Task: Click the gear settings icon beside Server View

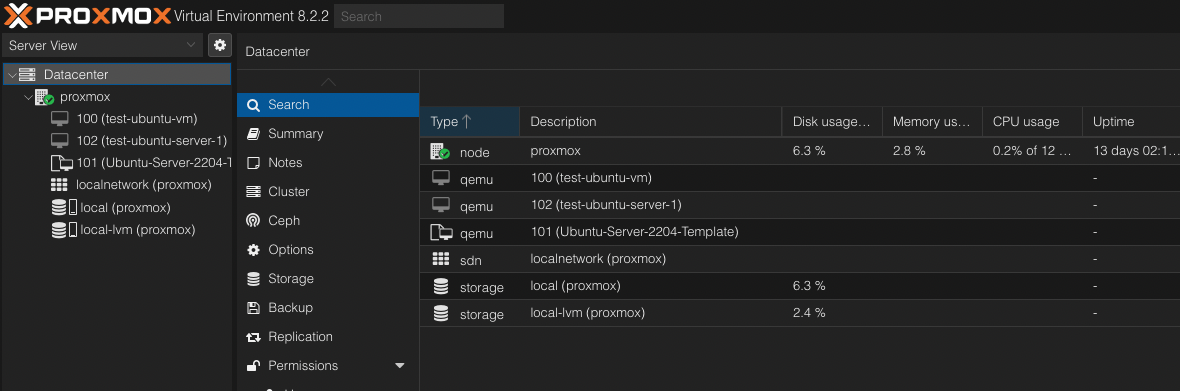Action: pos(220,45)
